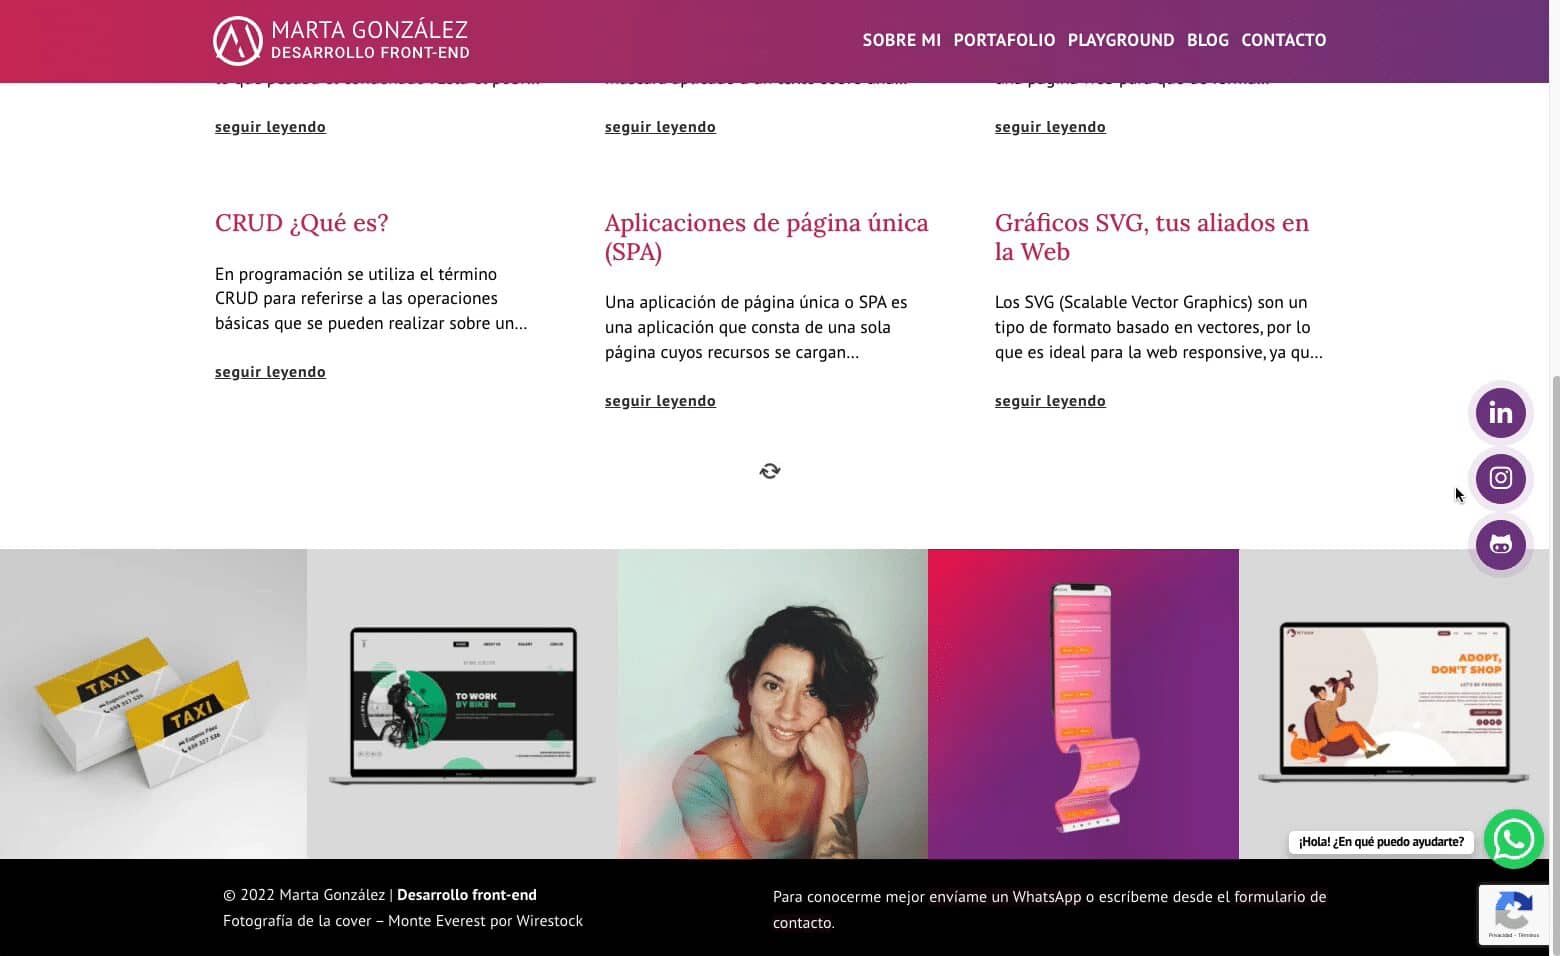The width and height of the screenshot is (1560, 956).
Task: Open the GitHub cat icon
Action: coord(1500,544)
